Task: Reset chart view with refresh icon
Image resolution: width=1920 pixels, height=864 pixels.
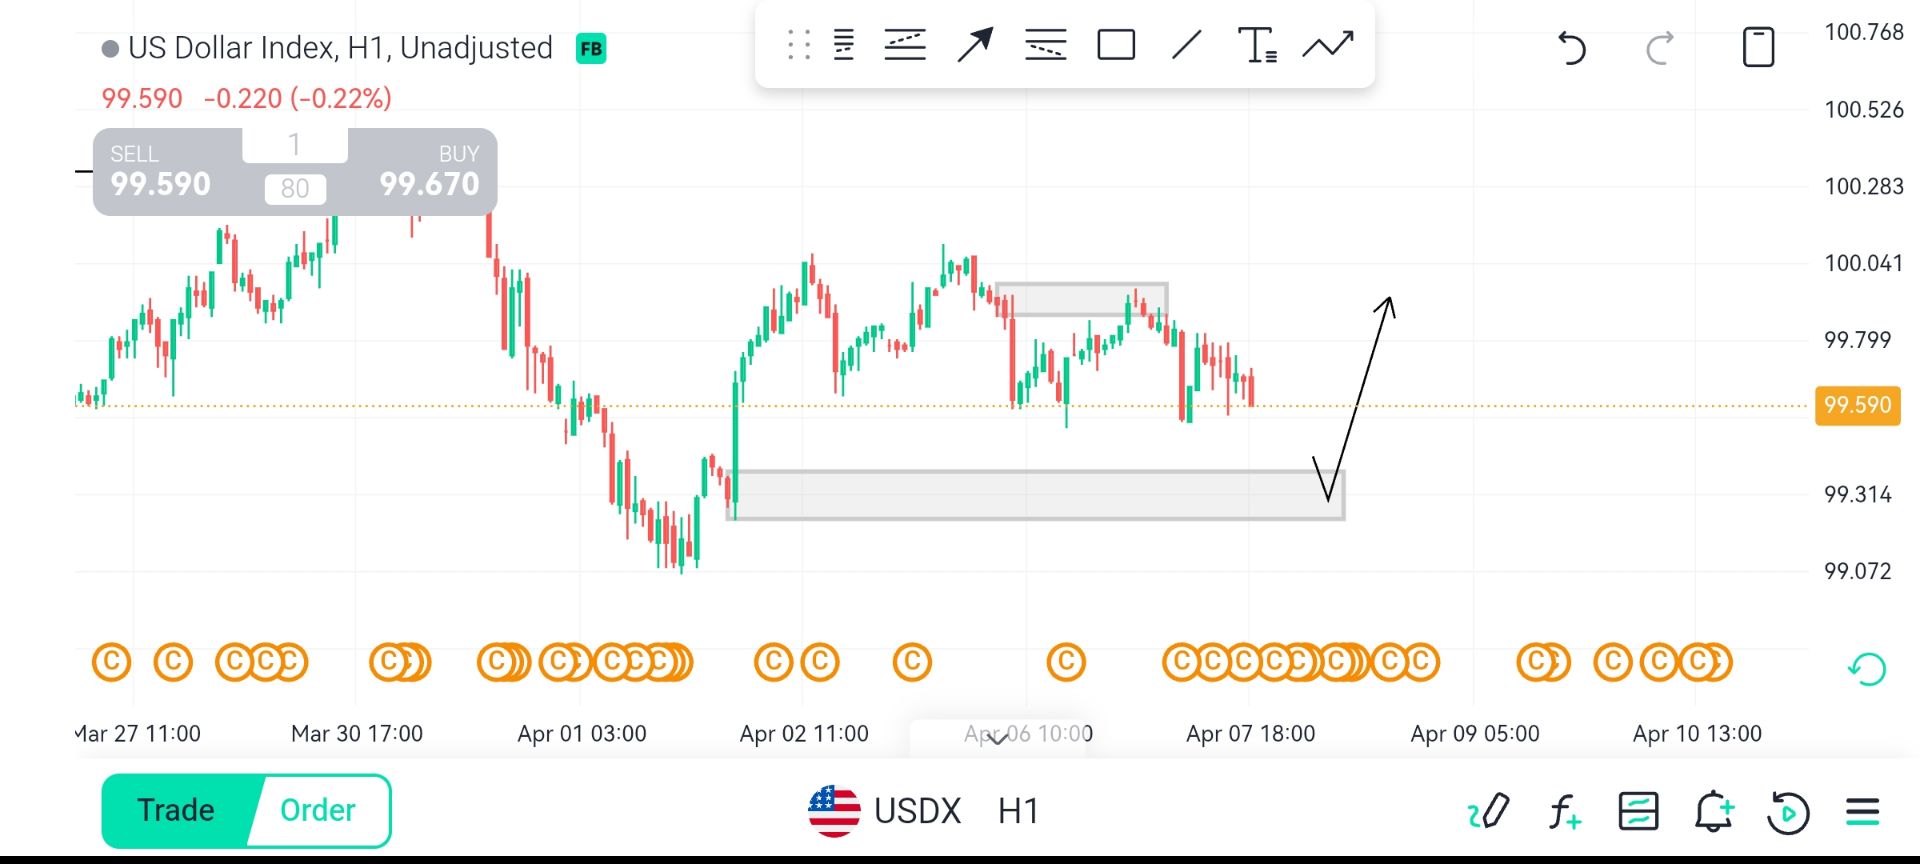Action: click(x=1867, y=668)
